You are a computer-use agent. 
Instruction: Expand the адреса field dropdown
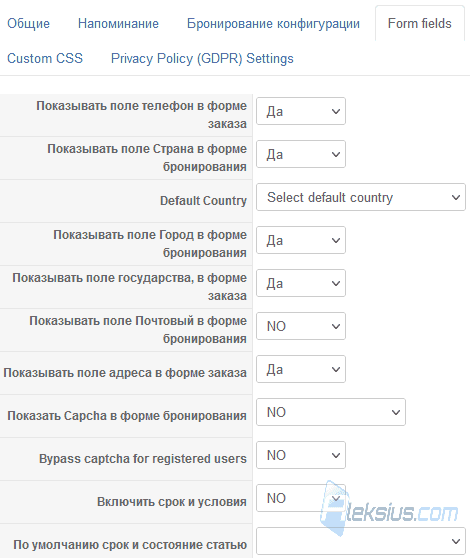pyautogui.click(x=301, y=369)
